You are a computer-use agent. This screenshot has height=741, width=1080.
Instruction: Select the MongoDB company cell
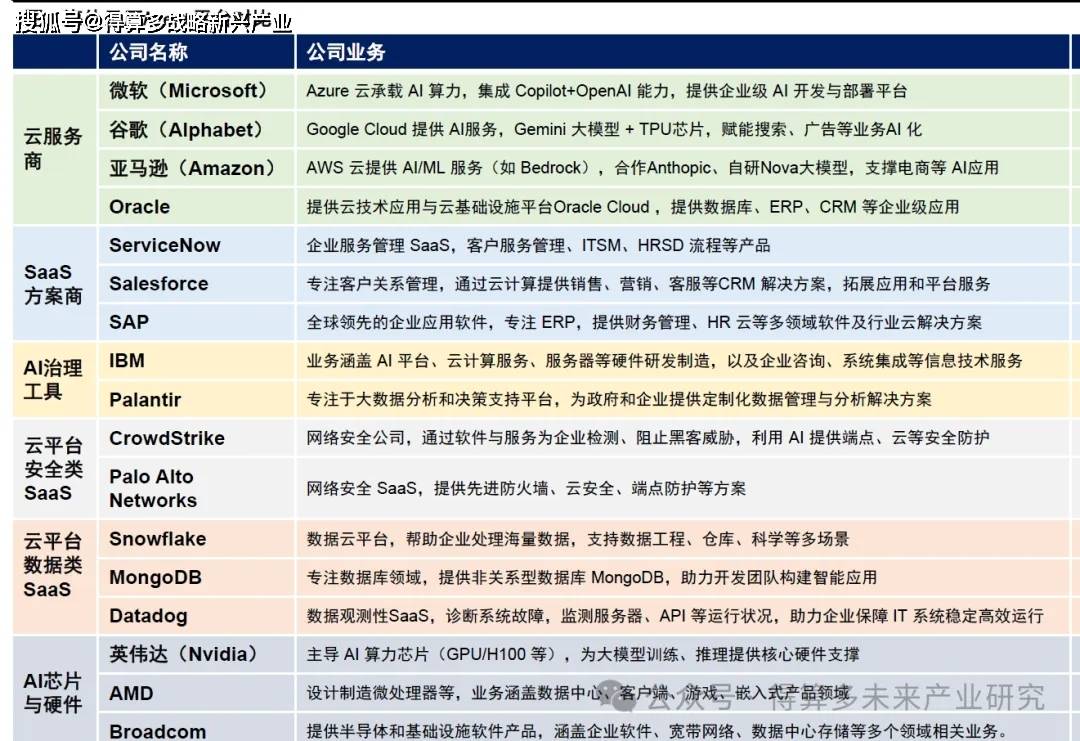tap(155, 577)
